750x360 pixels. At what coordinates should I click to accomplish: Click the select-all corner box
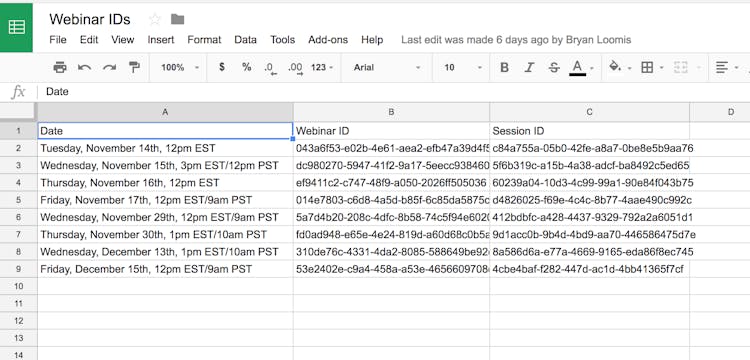pyautogui.click(x=18, y=112)
